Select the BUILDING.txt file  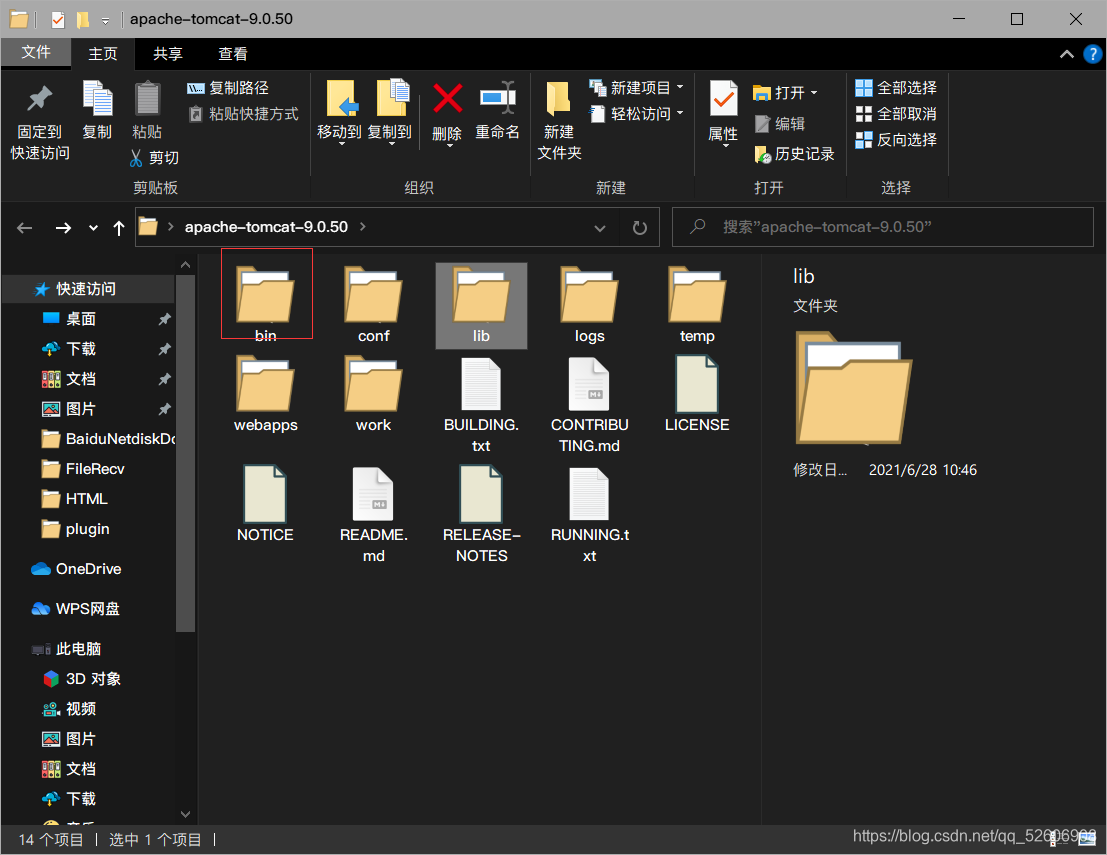click(481, 405)
